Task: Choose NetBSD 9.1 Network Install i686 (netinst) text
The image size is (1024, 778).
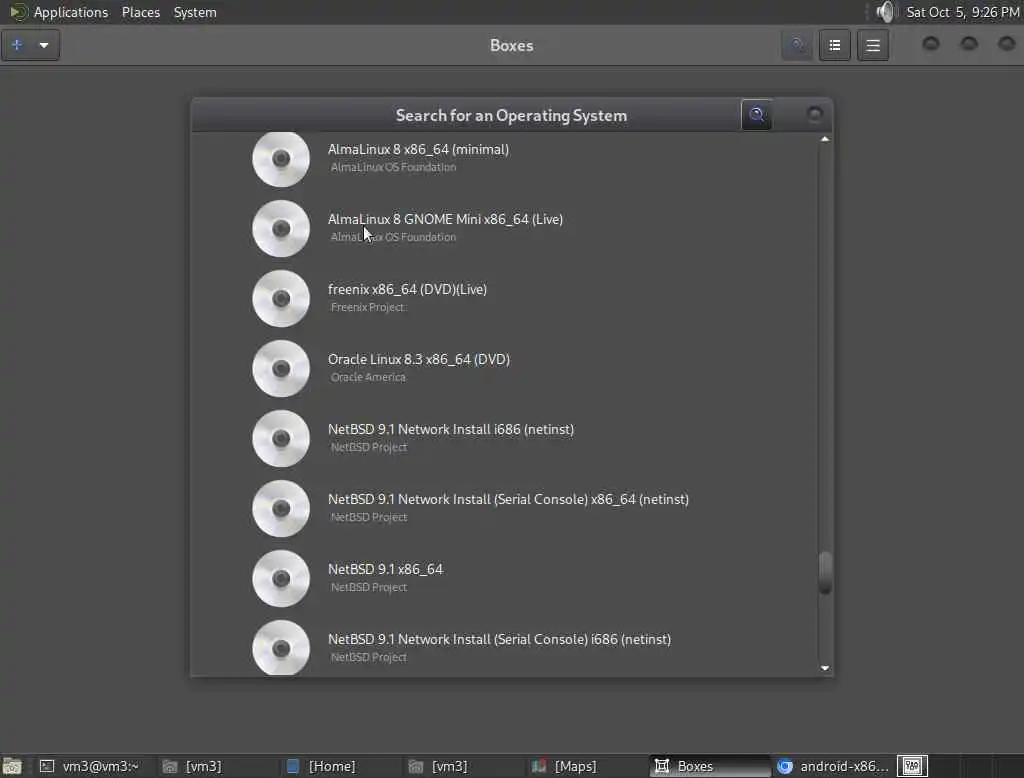Action: (x=451, y=429)
